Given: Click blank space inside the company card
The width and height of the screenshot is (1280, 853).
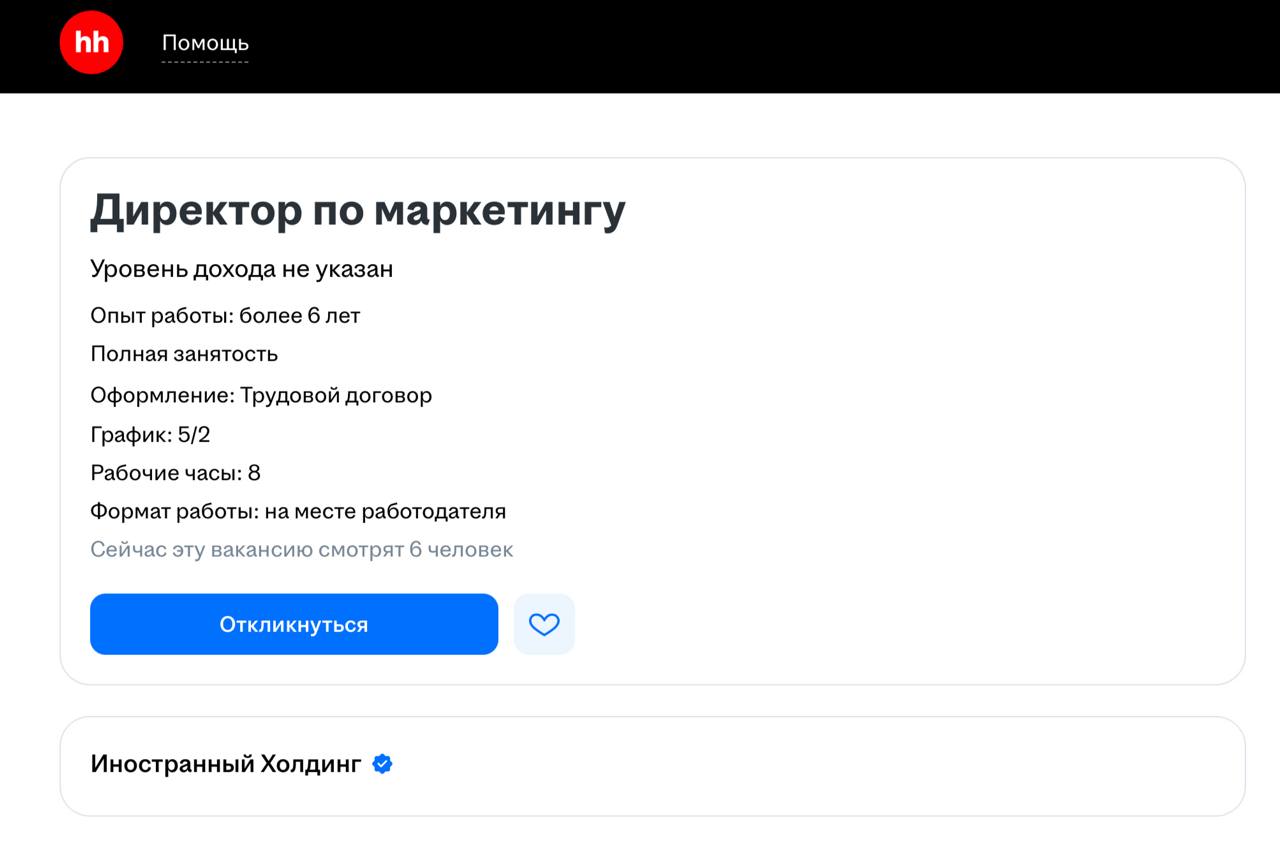Looking at the screenshot, I should (x=800, y=766).
